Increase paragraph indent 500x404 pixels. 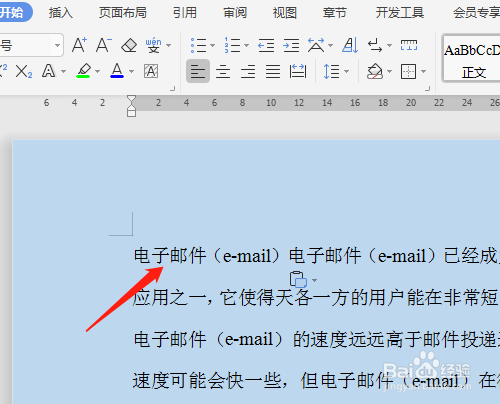pos(291,45)
